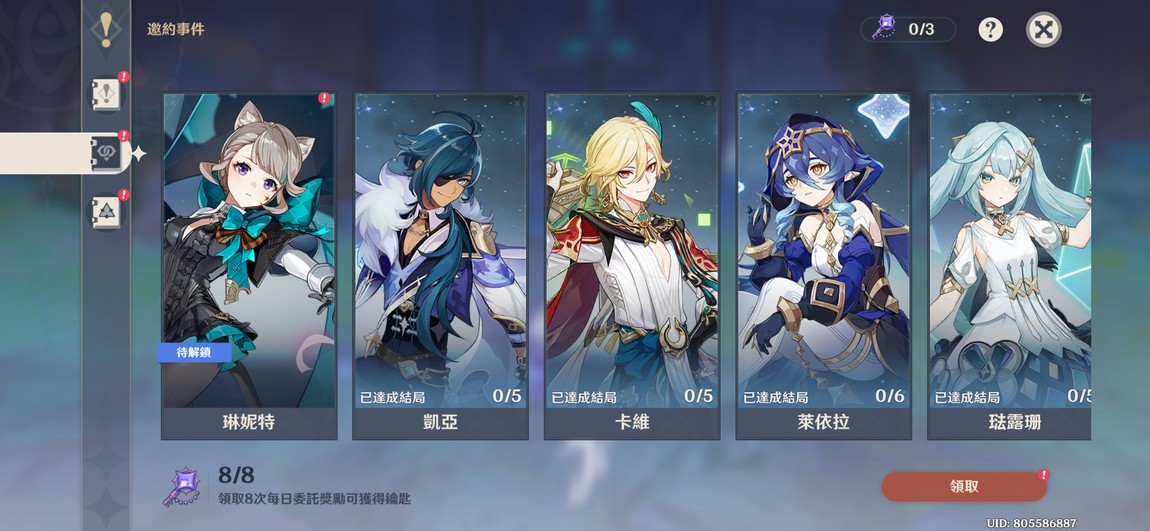Select Kaeya's character portrait
Viewport: 1150px width, 531px height.
[440, 250]
